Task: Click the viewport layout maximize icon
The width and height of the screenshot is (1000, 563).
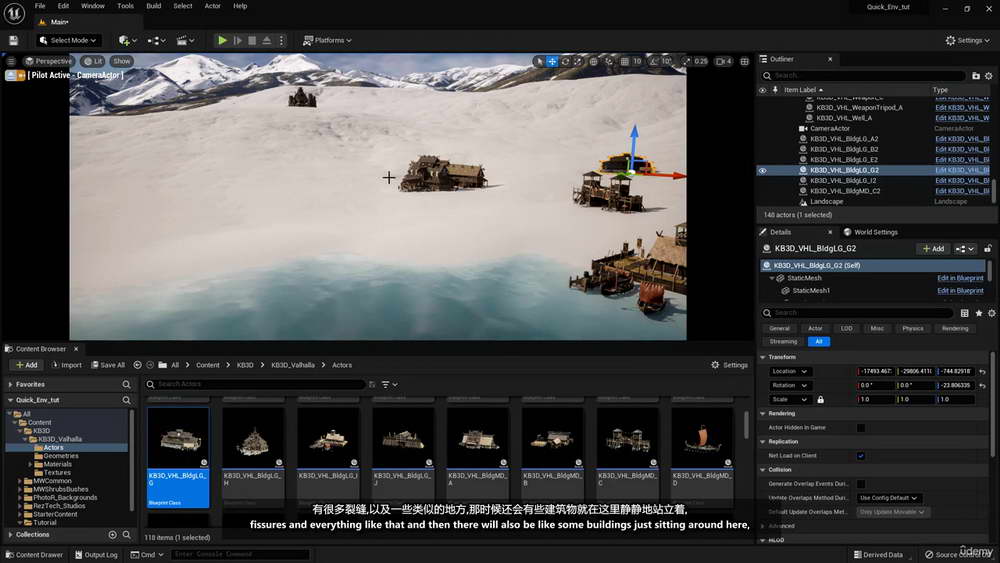Action: pos(744,61)
